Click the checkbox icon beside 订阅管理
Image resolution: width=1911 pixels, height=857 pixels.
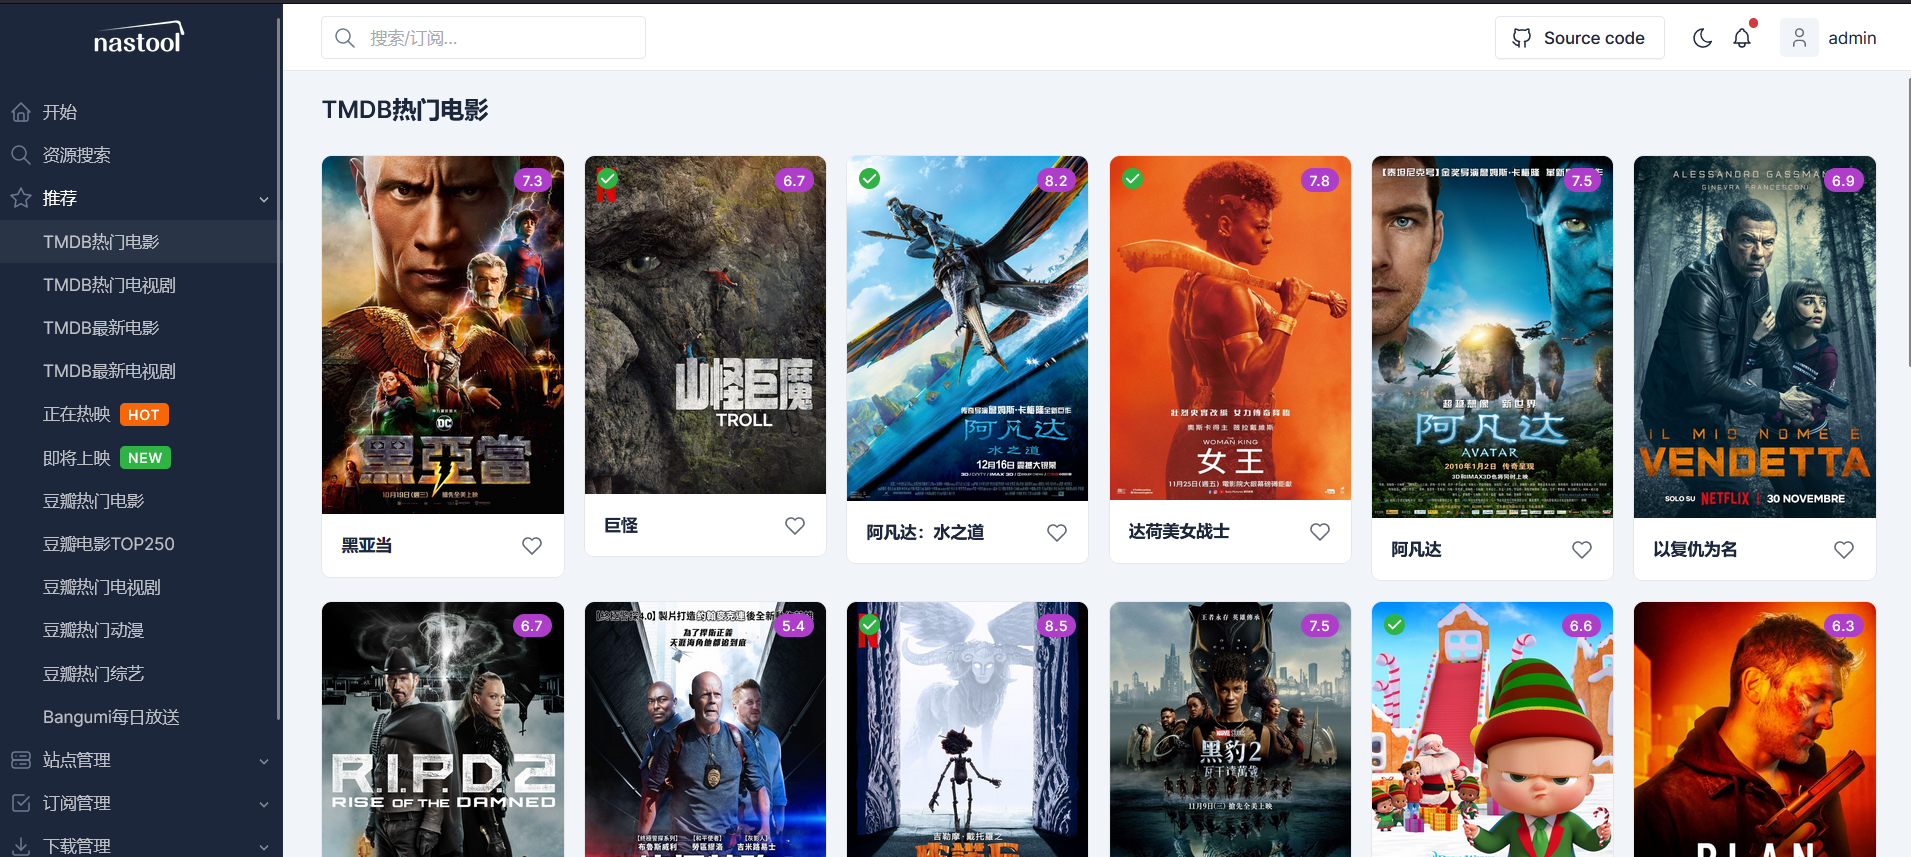(21, 803)
